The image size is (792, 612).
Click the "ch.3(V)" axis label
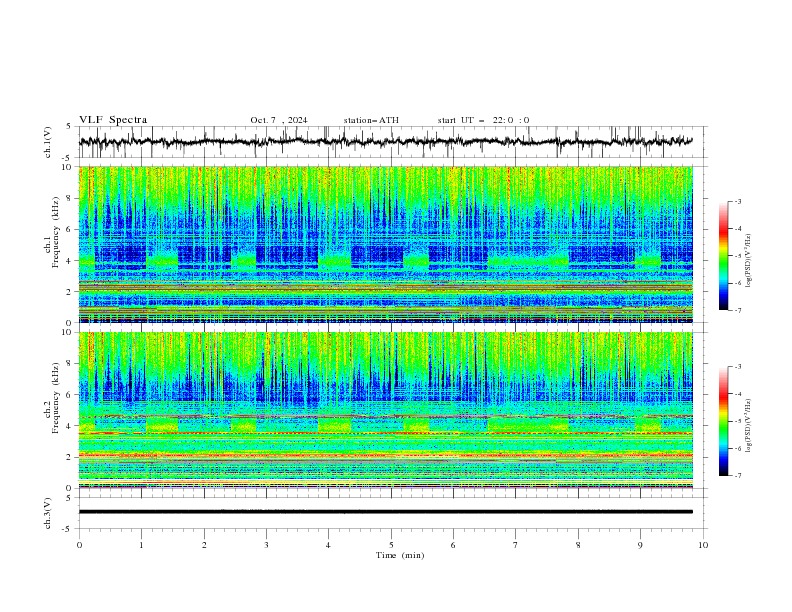click(48, 513)
